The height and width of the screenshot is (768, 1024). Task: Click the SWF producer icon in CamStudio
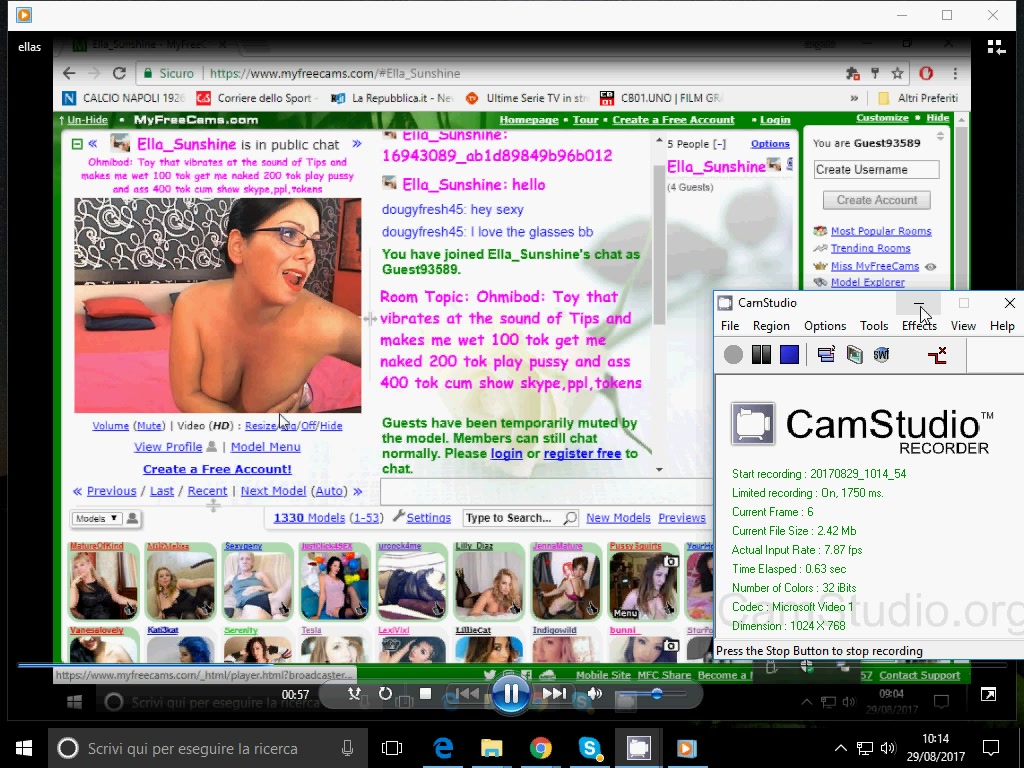pyautogui.click(x=881, y=355)
